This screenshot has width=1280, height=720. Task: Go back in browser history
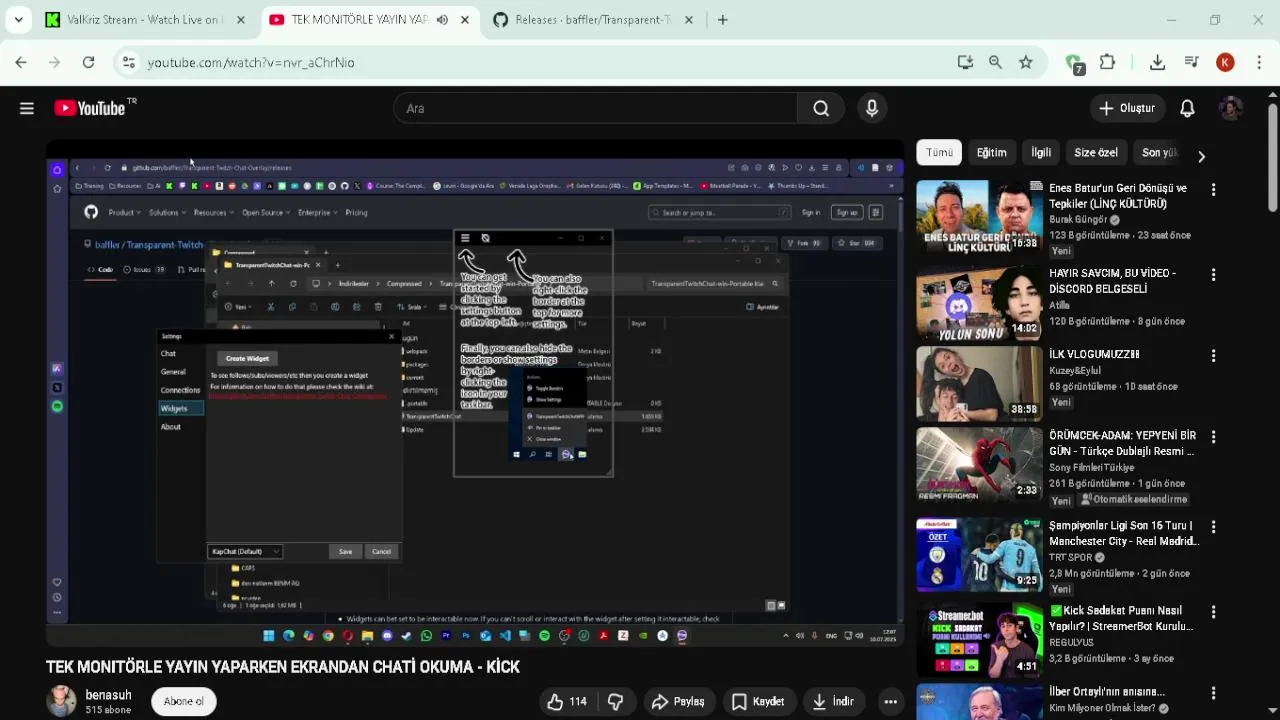[x=21, y=62]
